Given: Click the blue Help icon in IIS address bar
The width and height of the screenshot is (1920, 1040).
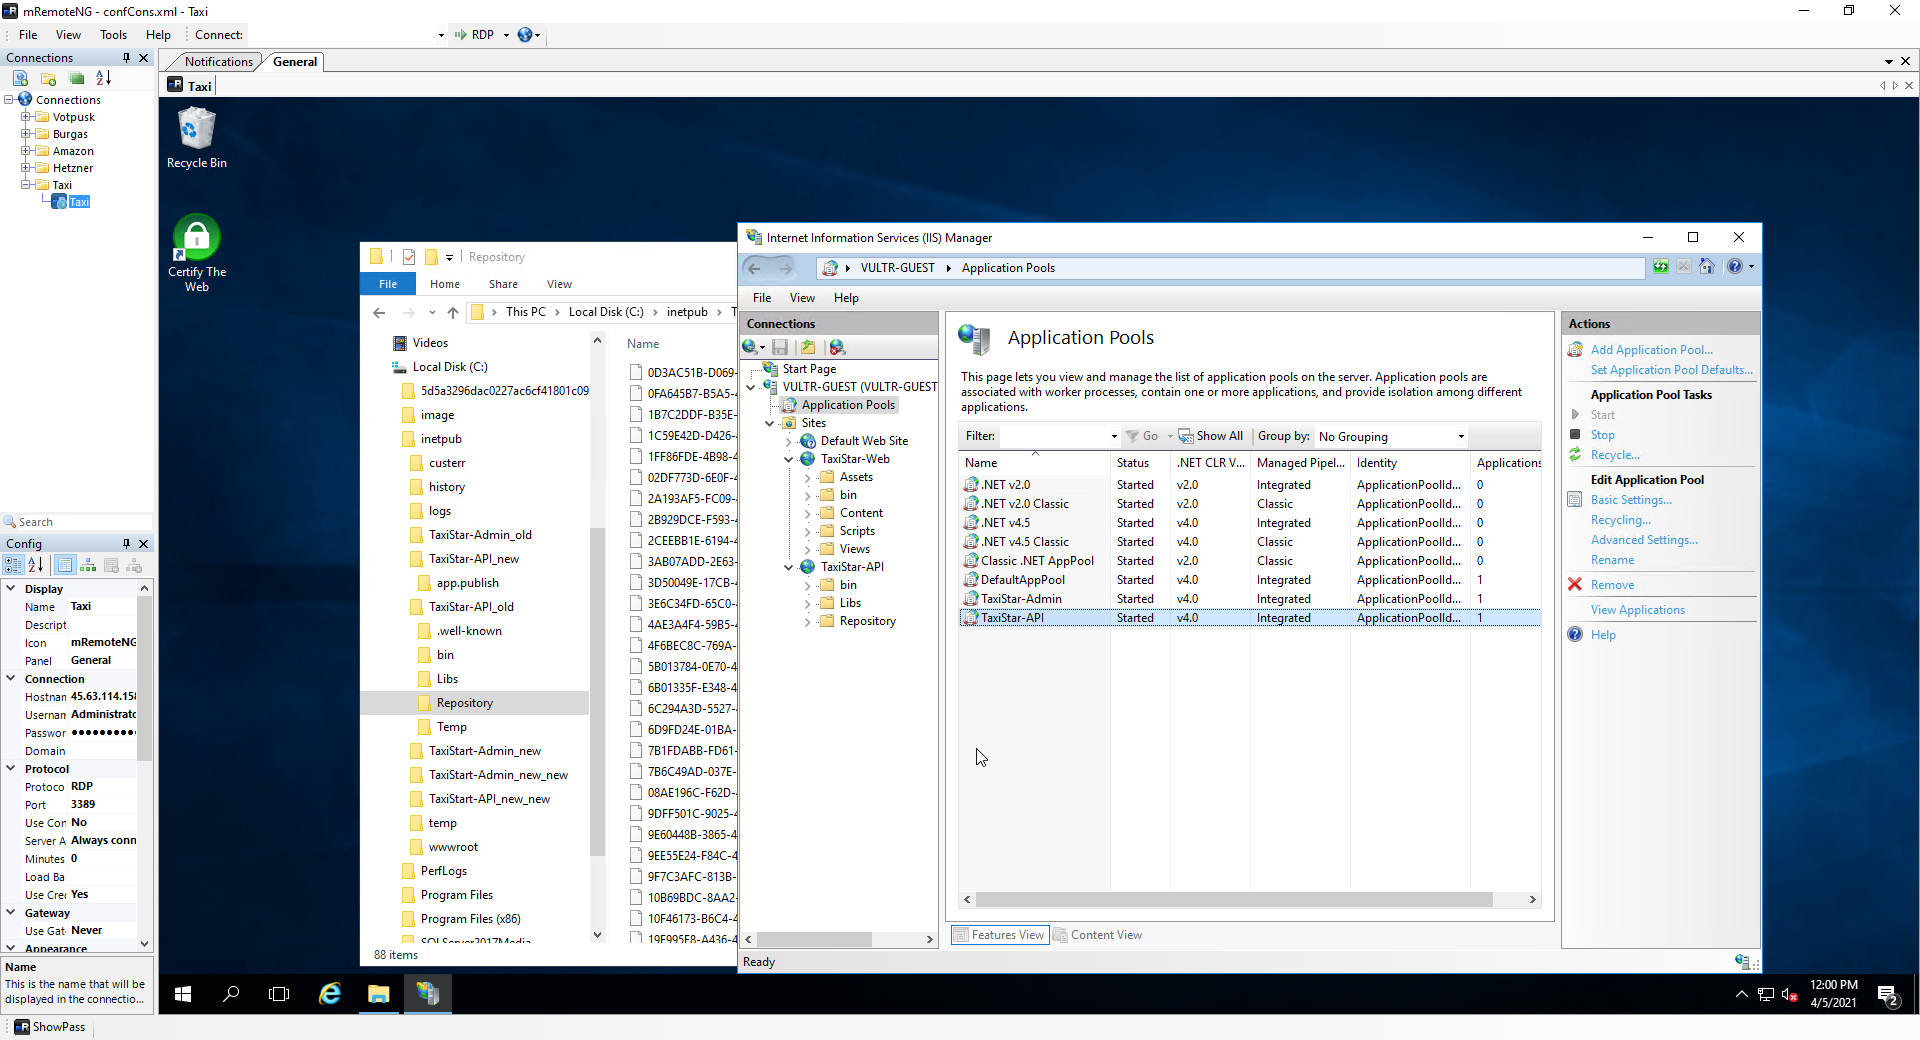Looking at the screenshot, I should click(1735, 267).
